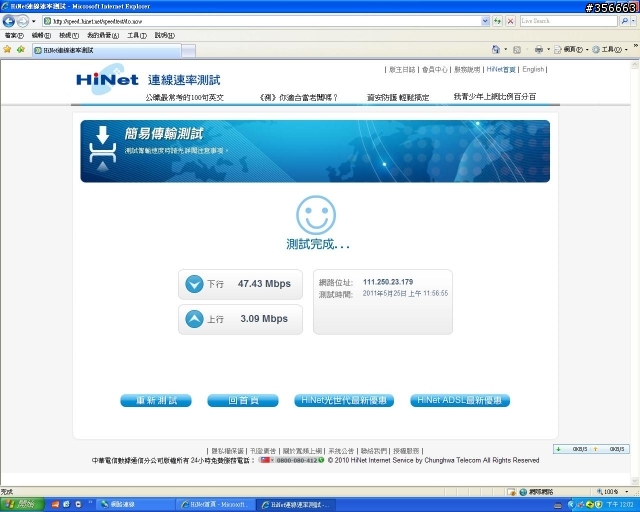The height and width of the screenshot is (512, 640).
Task: Click the HiNet ADSL最新優惠 button
Action: pos(460,401)
